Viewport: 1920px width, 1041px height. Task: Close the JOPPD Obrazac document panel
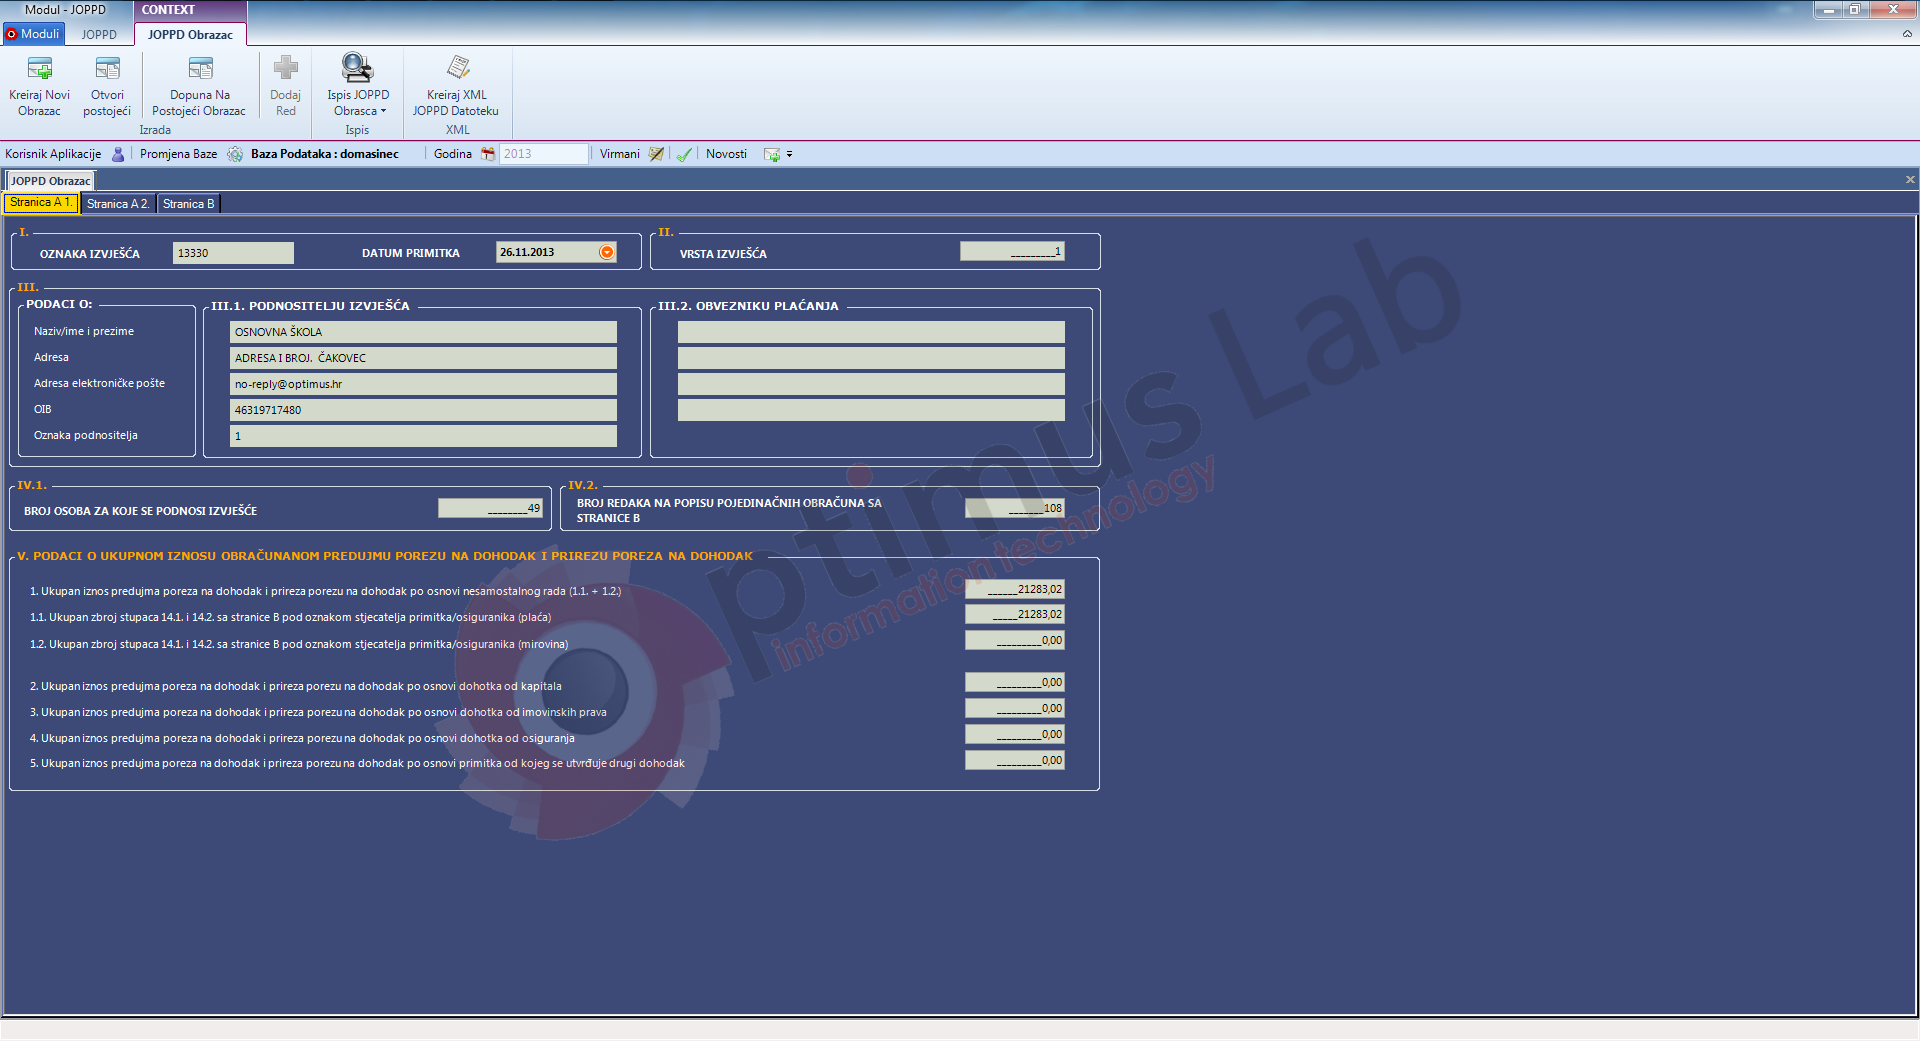[x=1910, y=180]
